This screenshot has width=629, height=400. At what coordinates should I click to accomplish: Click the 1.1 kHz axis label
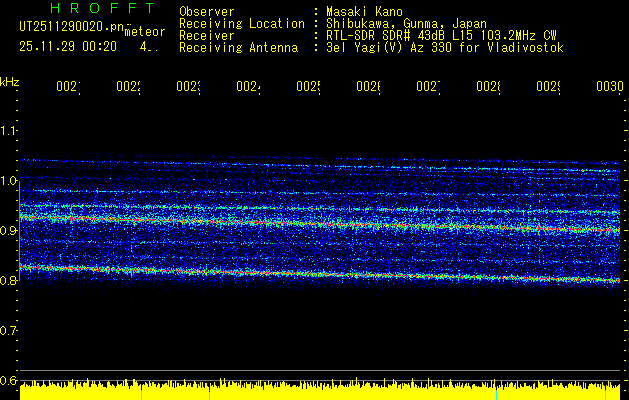8,130
